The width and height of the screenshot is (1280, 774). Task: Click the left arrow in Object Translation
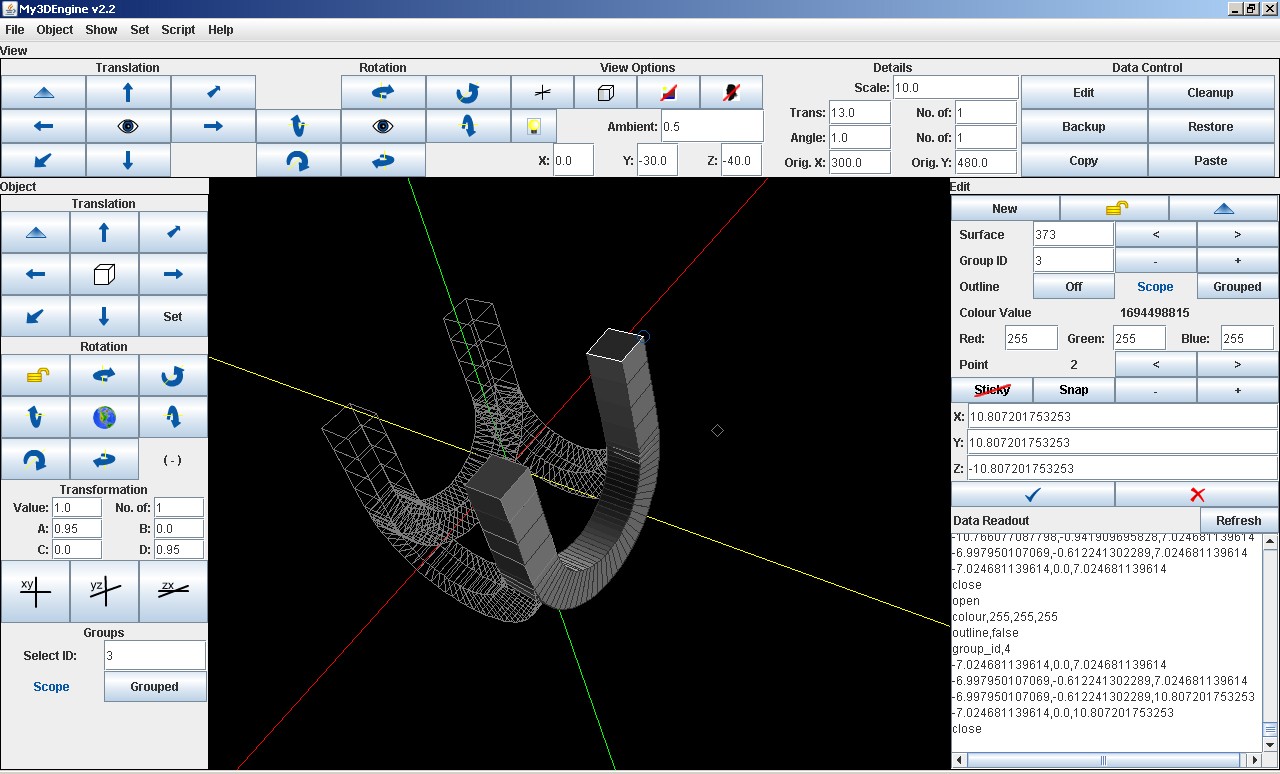point(35,274)
